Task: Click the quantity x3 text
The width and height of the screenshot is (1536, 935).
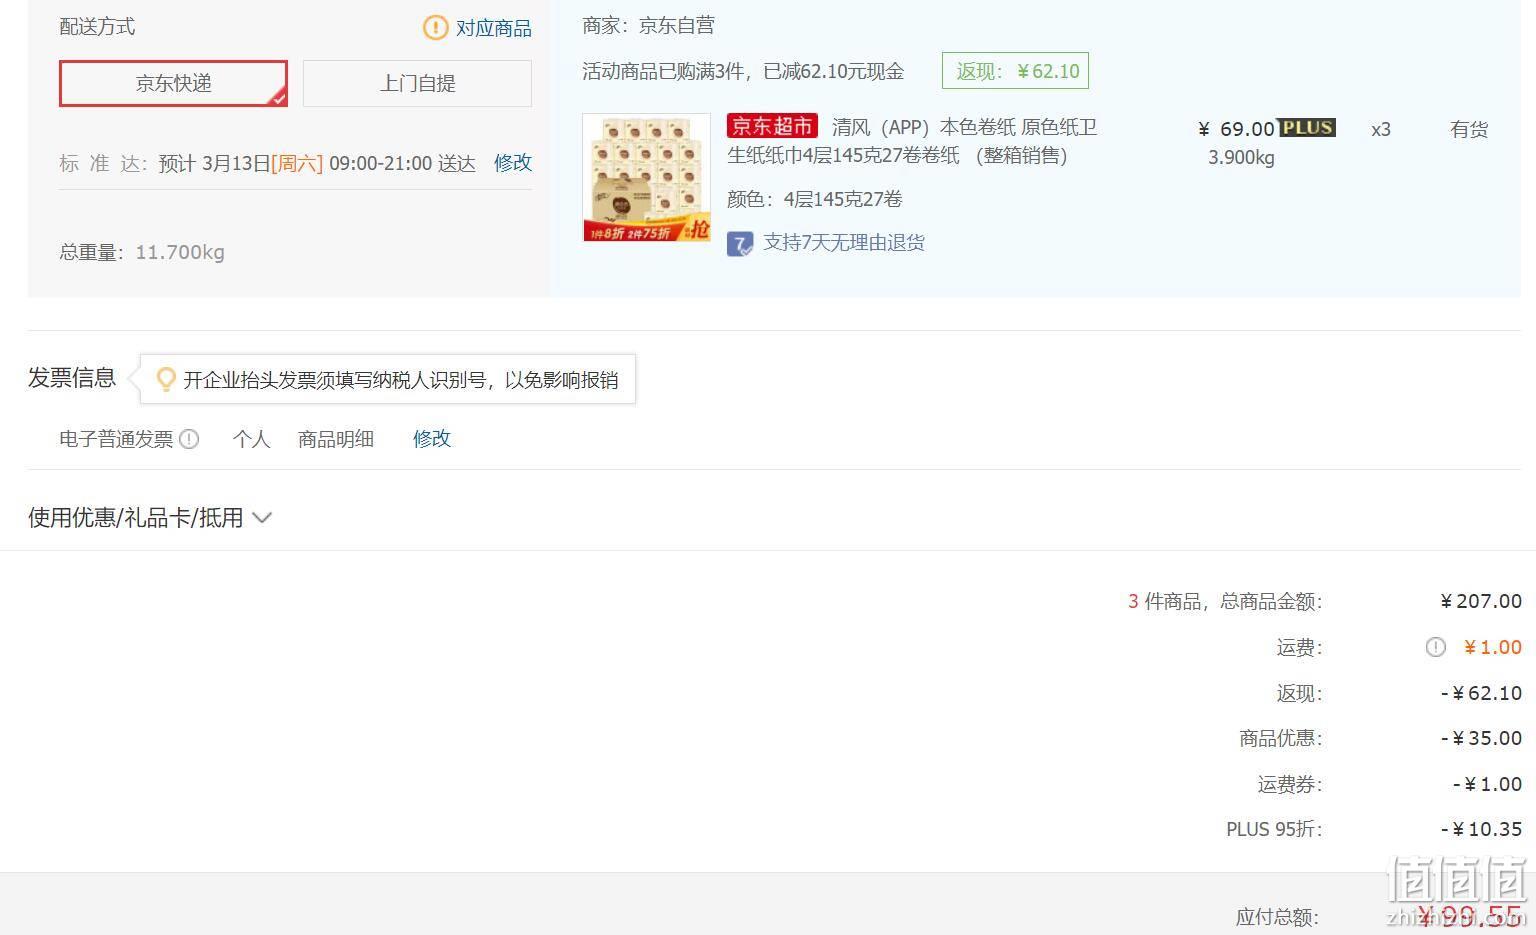Action: coord(1381,129)
